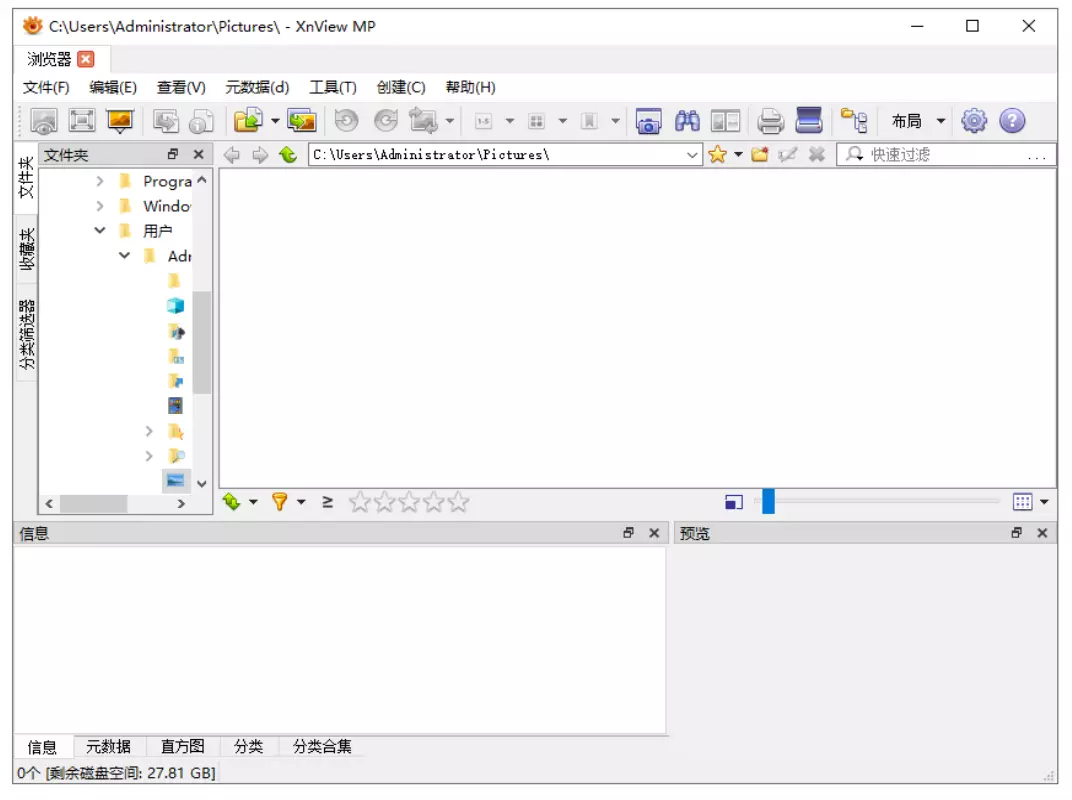Click rotate clockwise icon
Screen dimensions: 1072x800
tap(386, 121)
